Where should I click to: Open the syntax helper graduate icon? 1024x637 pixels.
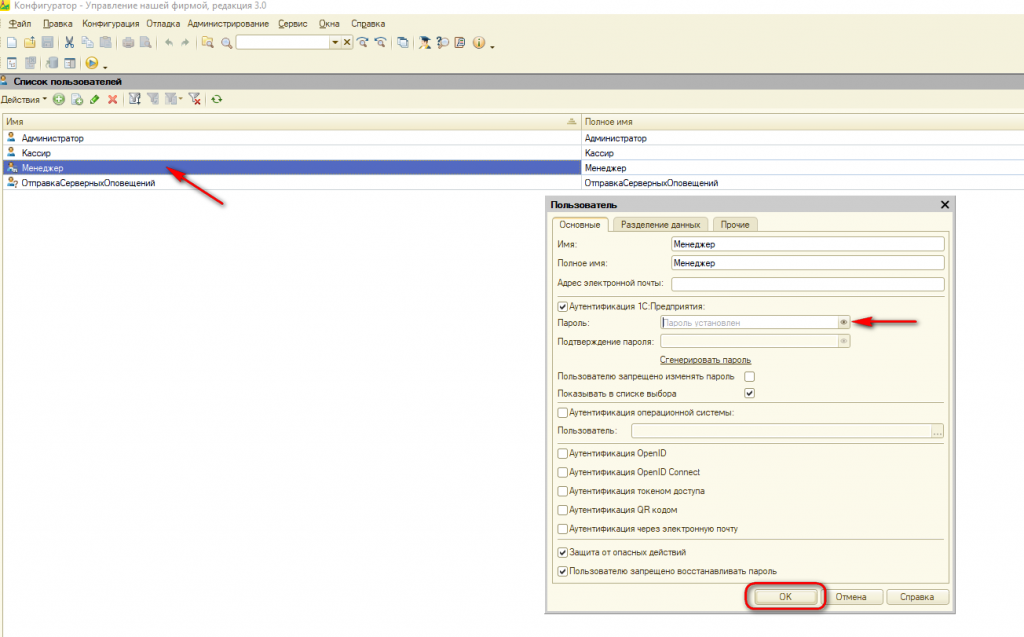coord(424,42)
